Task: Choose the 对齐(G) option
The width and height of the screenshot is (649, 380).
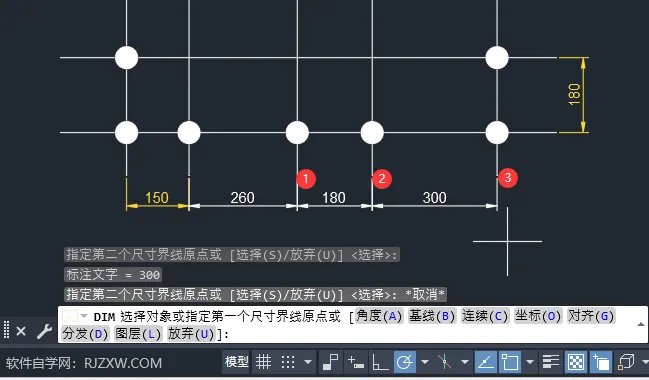Action: (x=591, y=316)
